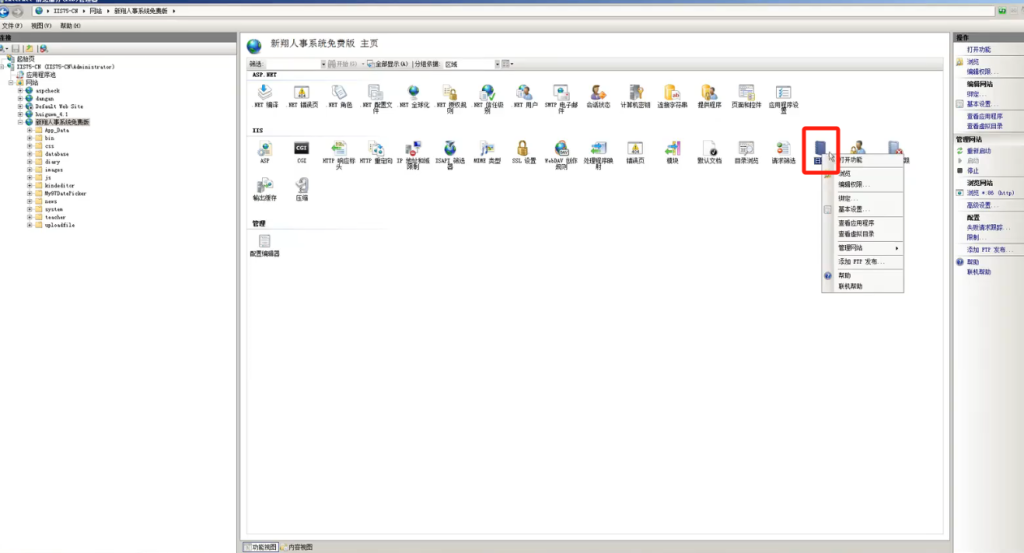1024x553 pixels.
Task: Choose 查看虚拟目录 in the context menu
Action: [x=856, y=234]
